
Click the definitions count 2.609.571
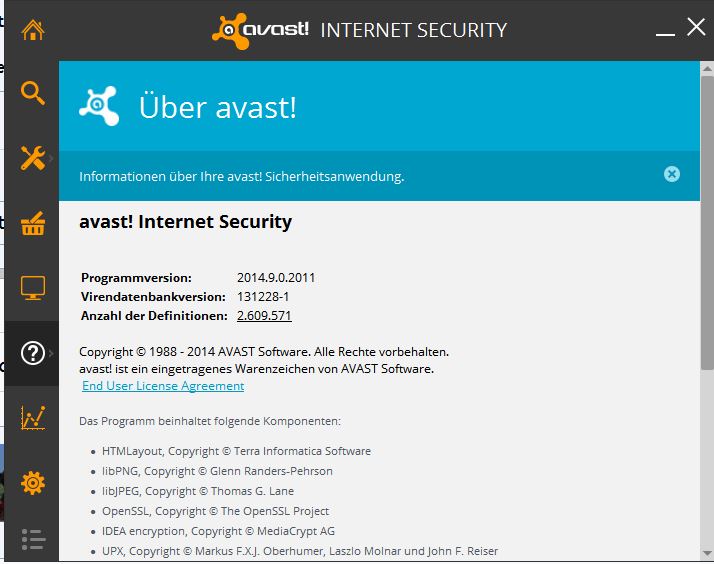point(264,316)
